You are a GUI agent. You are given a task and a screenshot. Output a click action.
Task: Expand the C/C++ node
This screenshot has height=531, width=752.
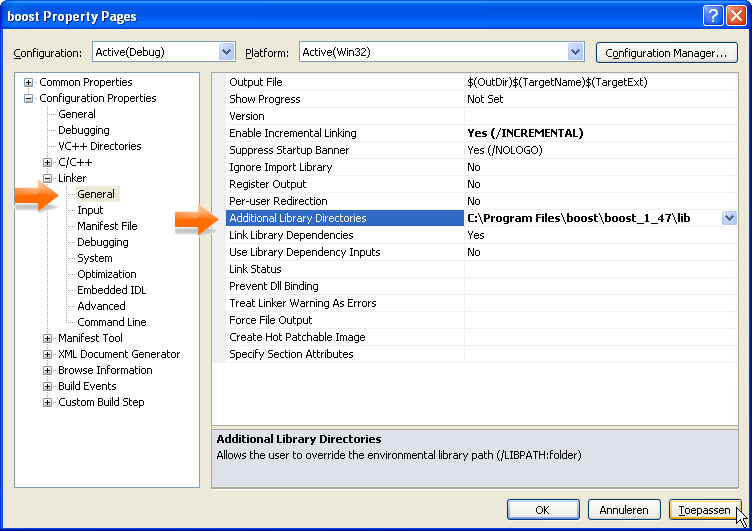coord(47,162)
